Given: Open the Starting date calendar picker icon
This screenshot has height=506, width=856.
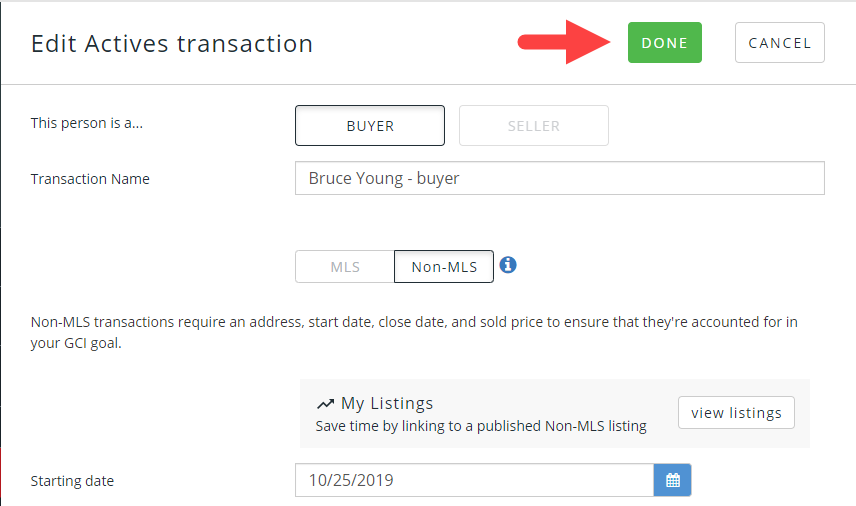Looking at the screenshot, I should (x=673, y=480).
